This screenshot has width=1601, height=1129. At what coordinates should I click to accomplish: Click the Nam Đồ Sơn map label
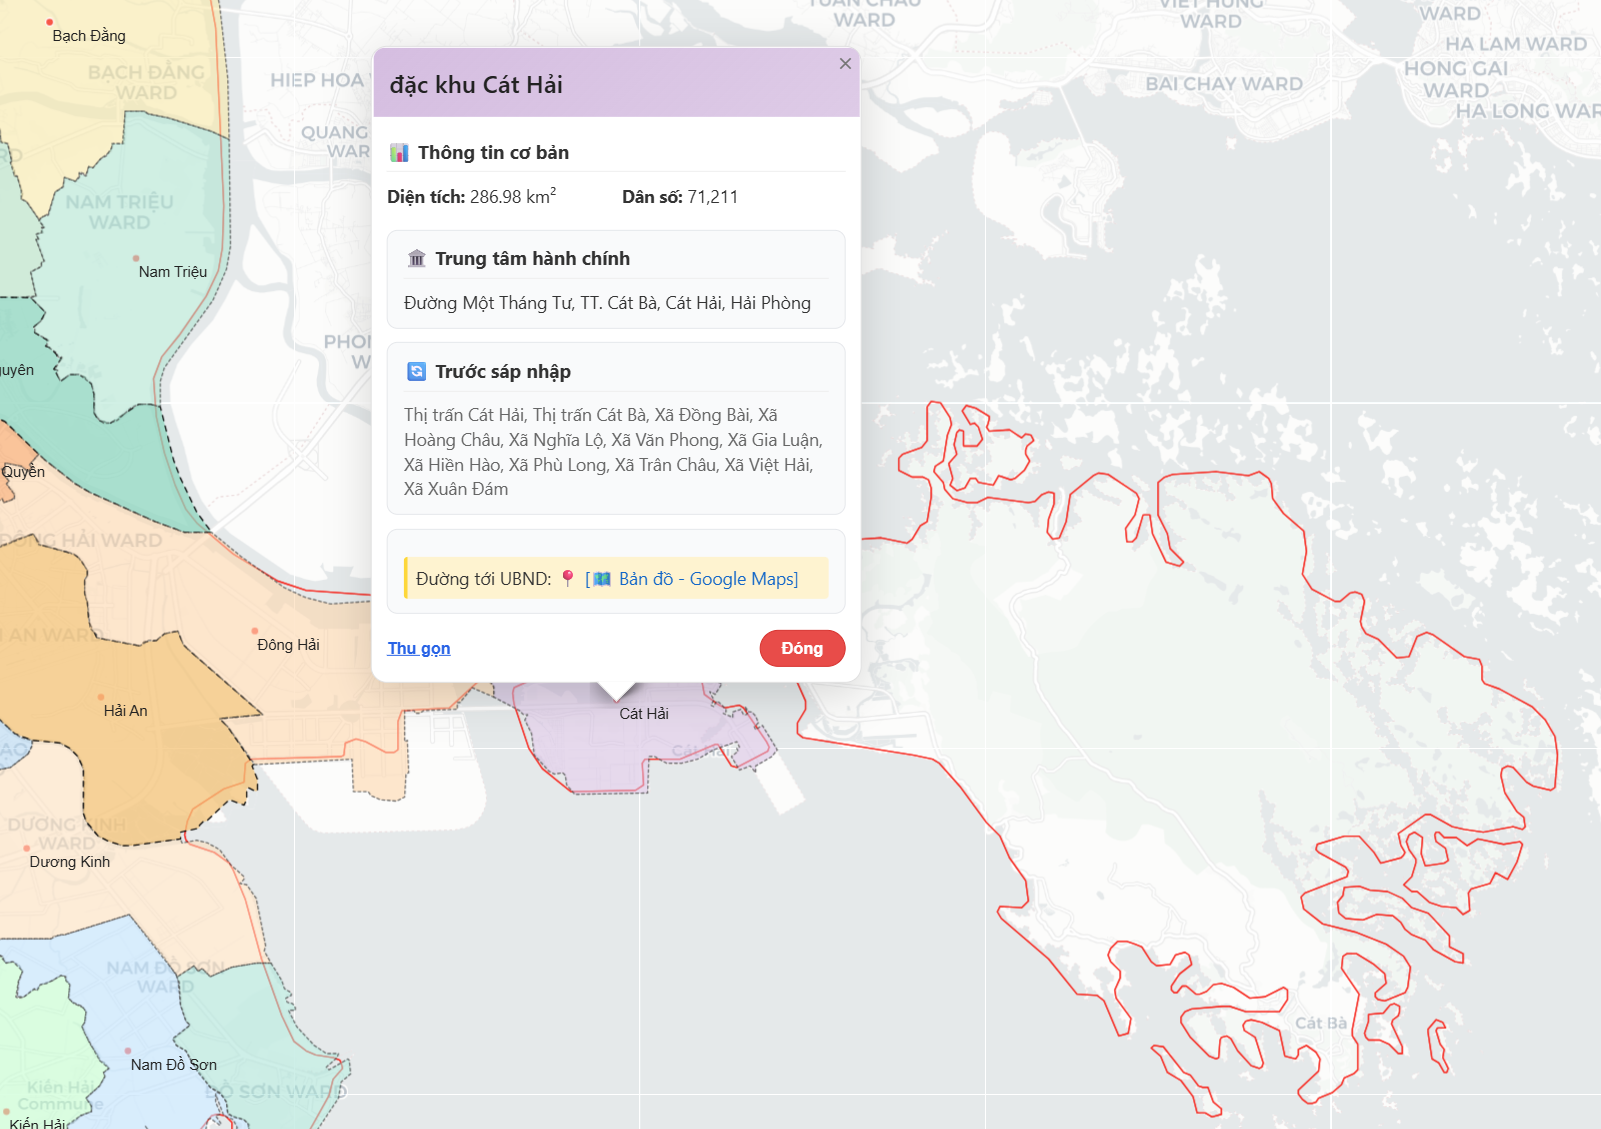(174, 1065)
